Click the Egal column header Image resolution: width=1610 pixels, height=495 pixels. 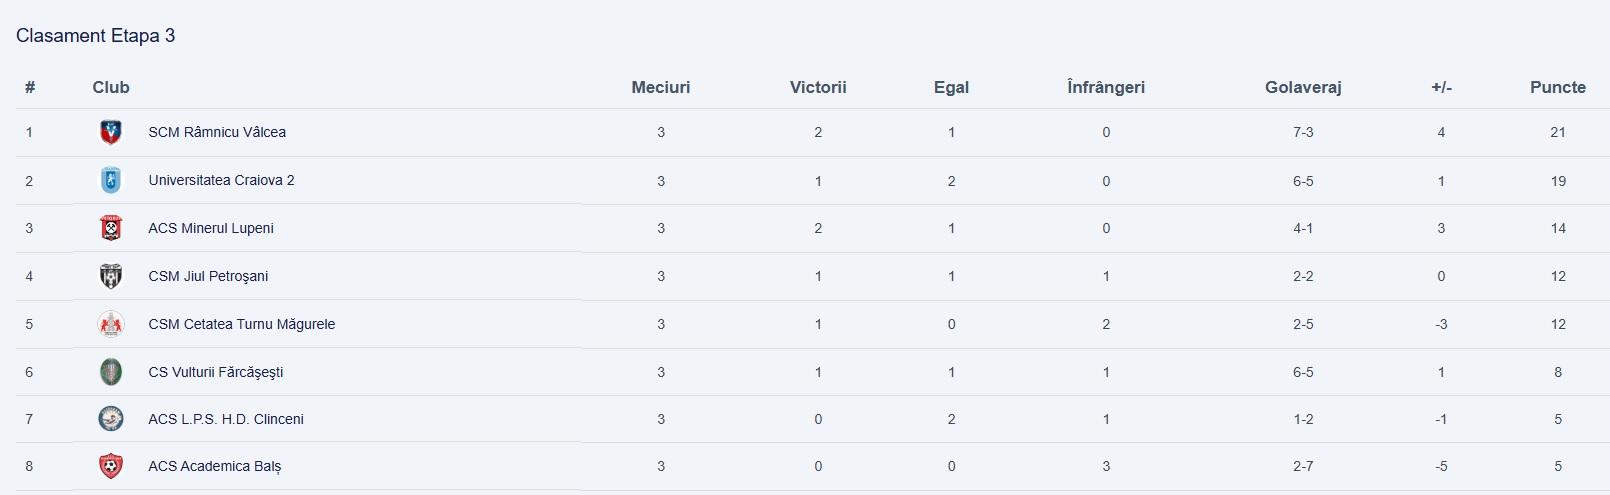[x=951, y=87]
